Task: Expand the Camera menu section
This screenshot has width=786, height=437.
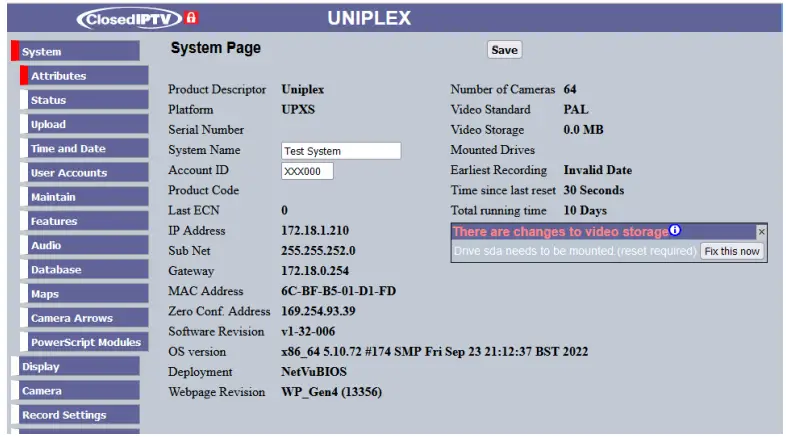Action: coord(75,390)
